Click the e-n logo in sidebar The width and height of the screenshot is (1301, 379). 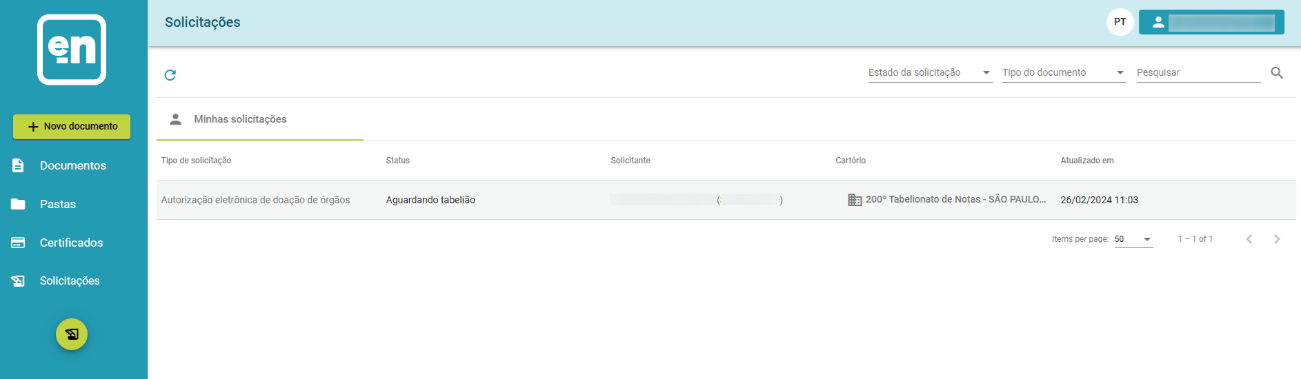pos(72,50)
